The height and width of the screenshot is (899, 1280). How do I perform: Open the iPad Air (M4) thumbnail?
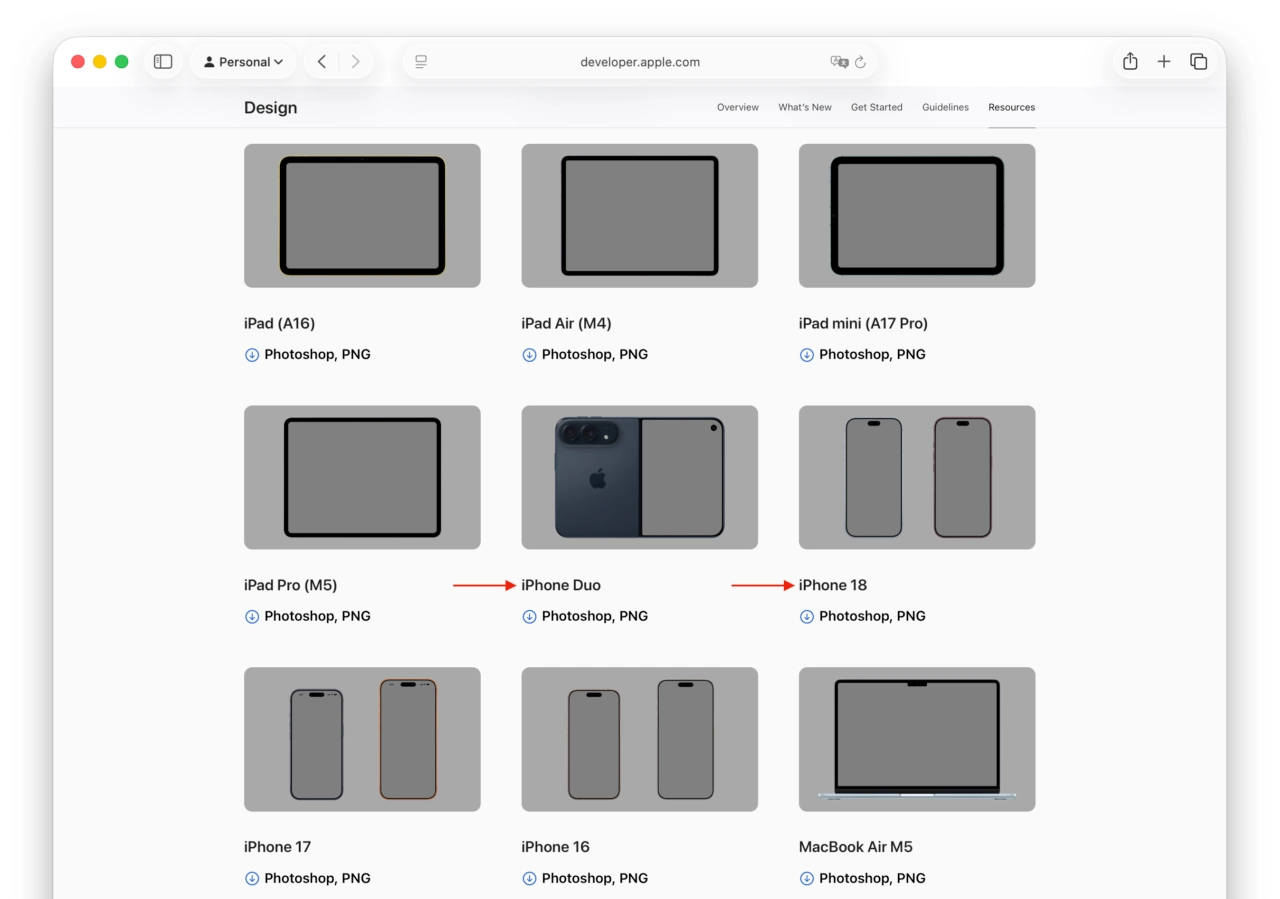click(640, 216)
